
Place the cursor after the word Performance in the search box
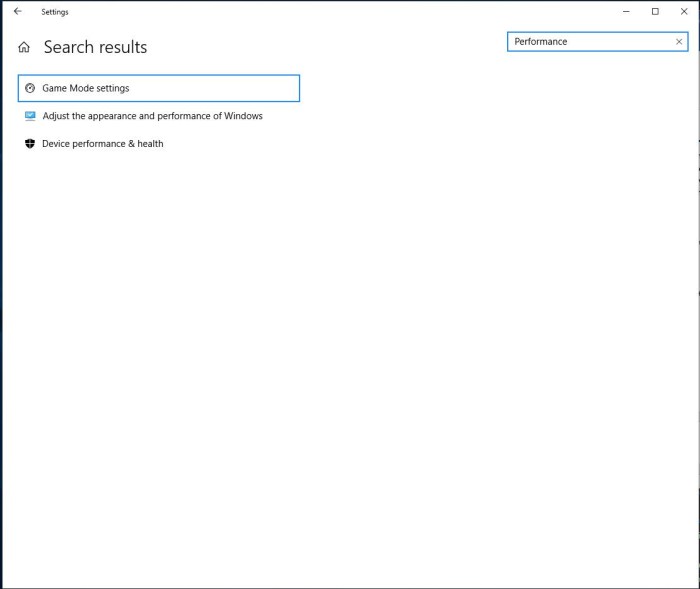(x=568, y=42)
